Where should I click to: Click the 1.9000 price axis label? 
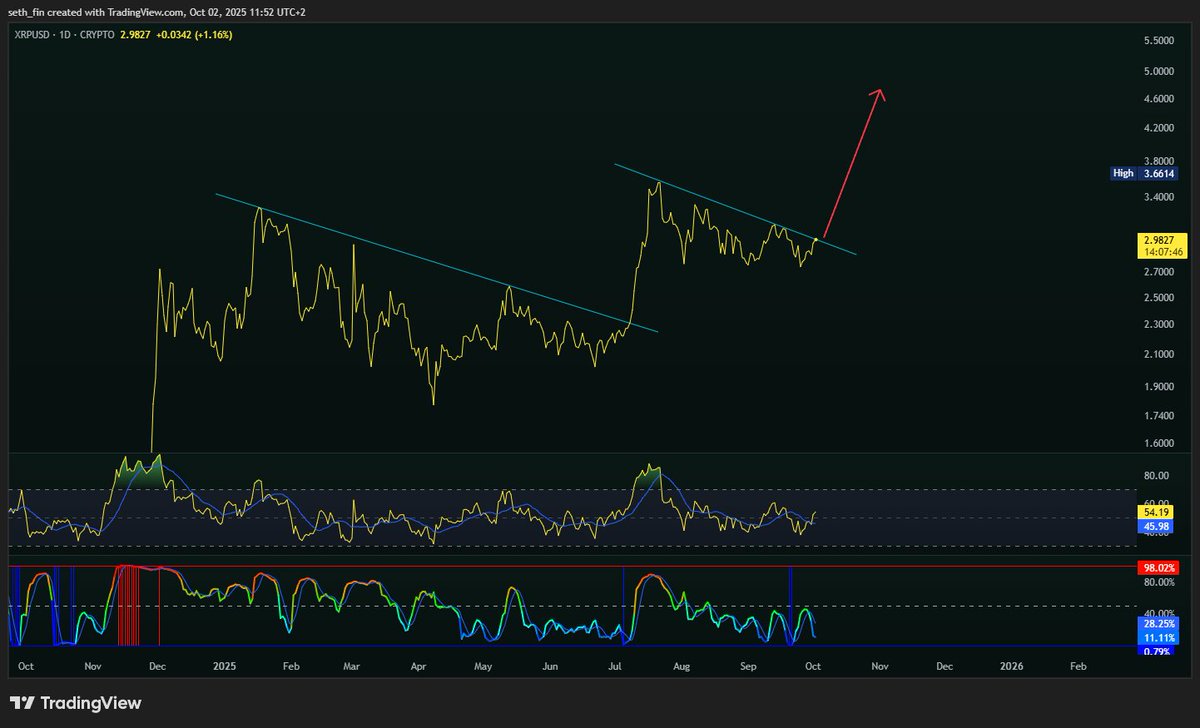click(x=1159, y=387)
